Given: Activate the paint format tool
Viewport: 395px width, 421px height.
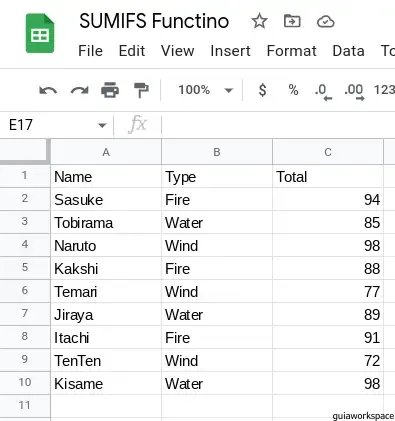Looking at the screenshot, I should 141,90.
